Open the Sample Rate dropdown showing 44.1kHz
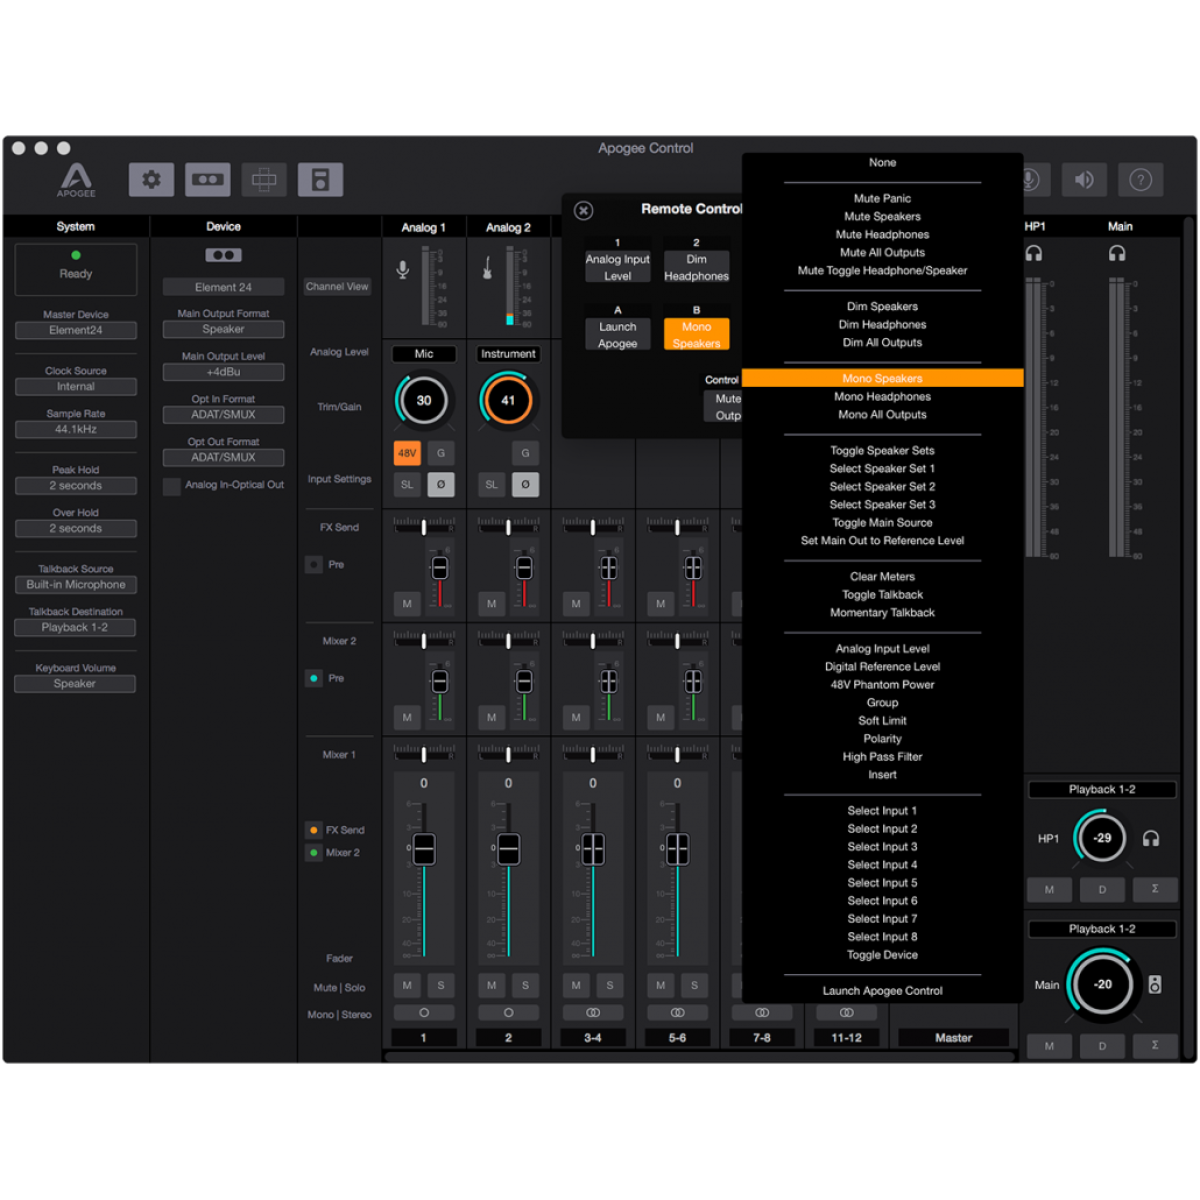Image resolution: width=1200 pixels, height=1200 pixels. (x=76, y=429)
